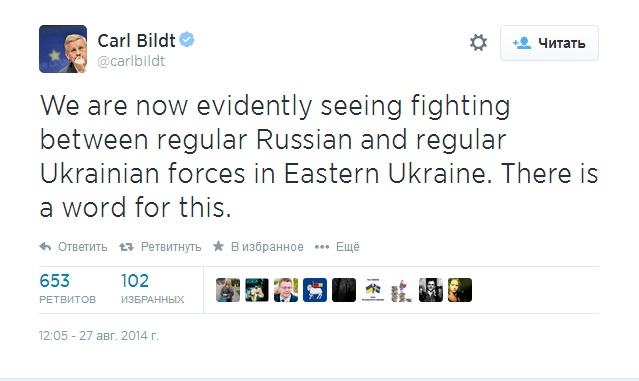This screenshot has height=381, width=639.
Task: Click the blue verified badge
Action: click(187, 40)
